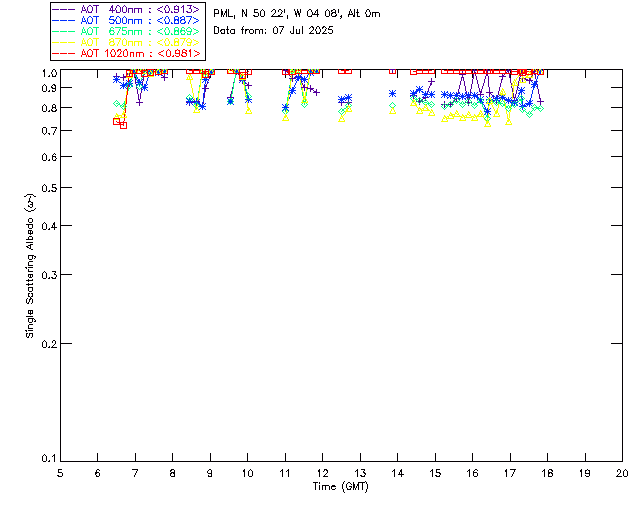The image size is (640, 512).
Task: Click the lowest yellow triangle near 16.4 hours
Action: tap(487, 124)
